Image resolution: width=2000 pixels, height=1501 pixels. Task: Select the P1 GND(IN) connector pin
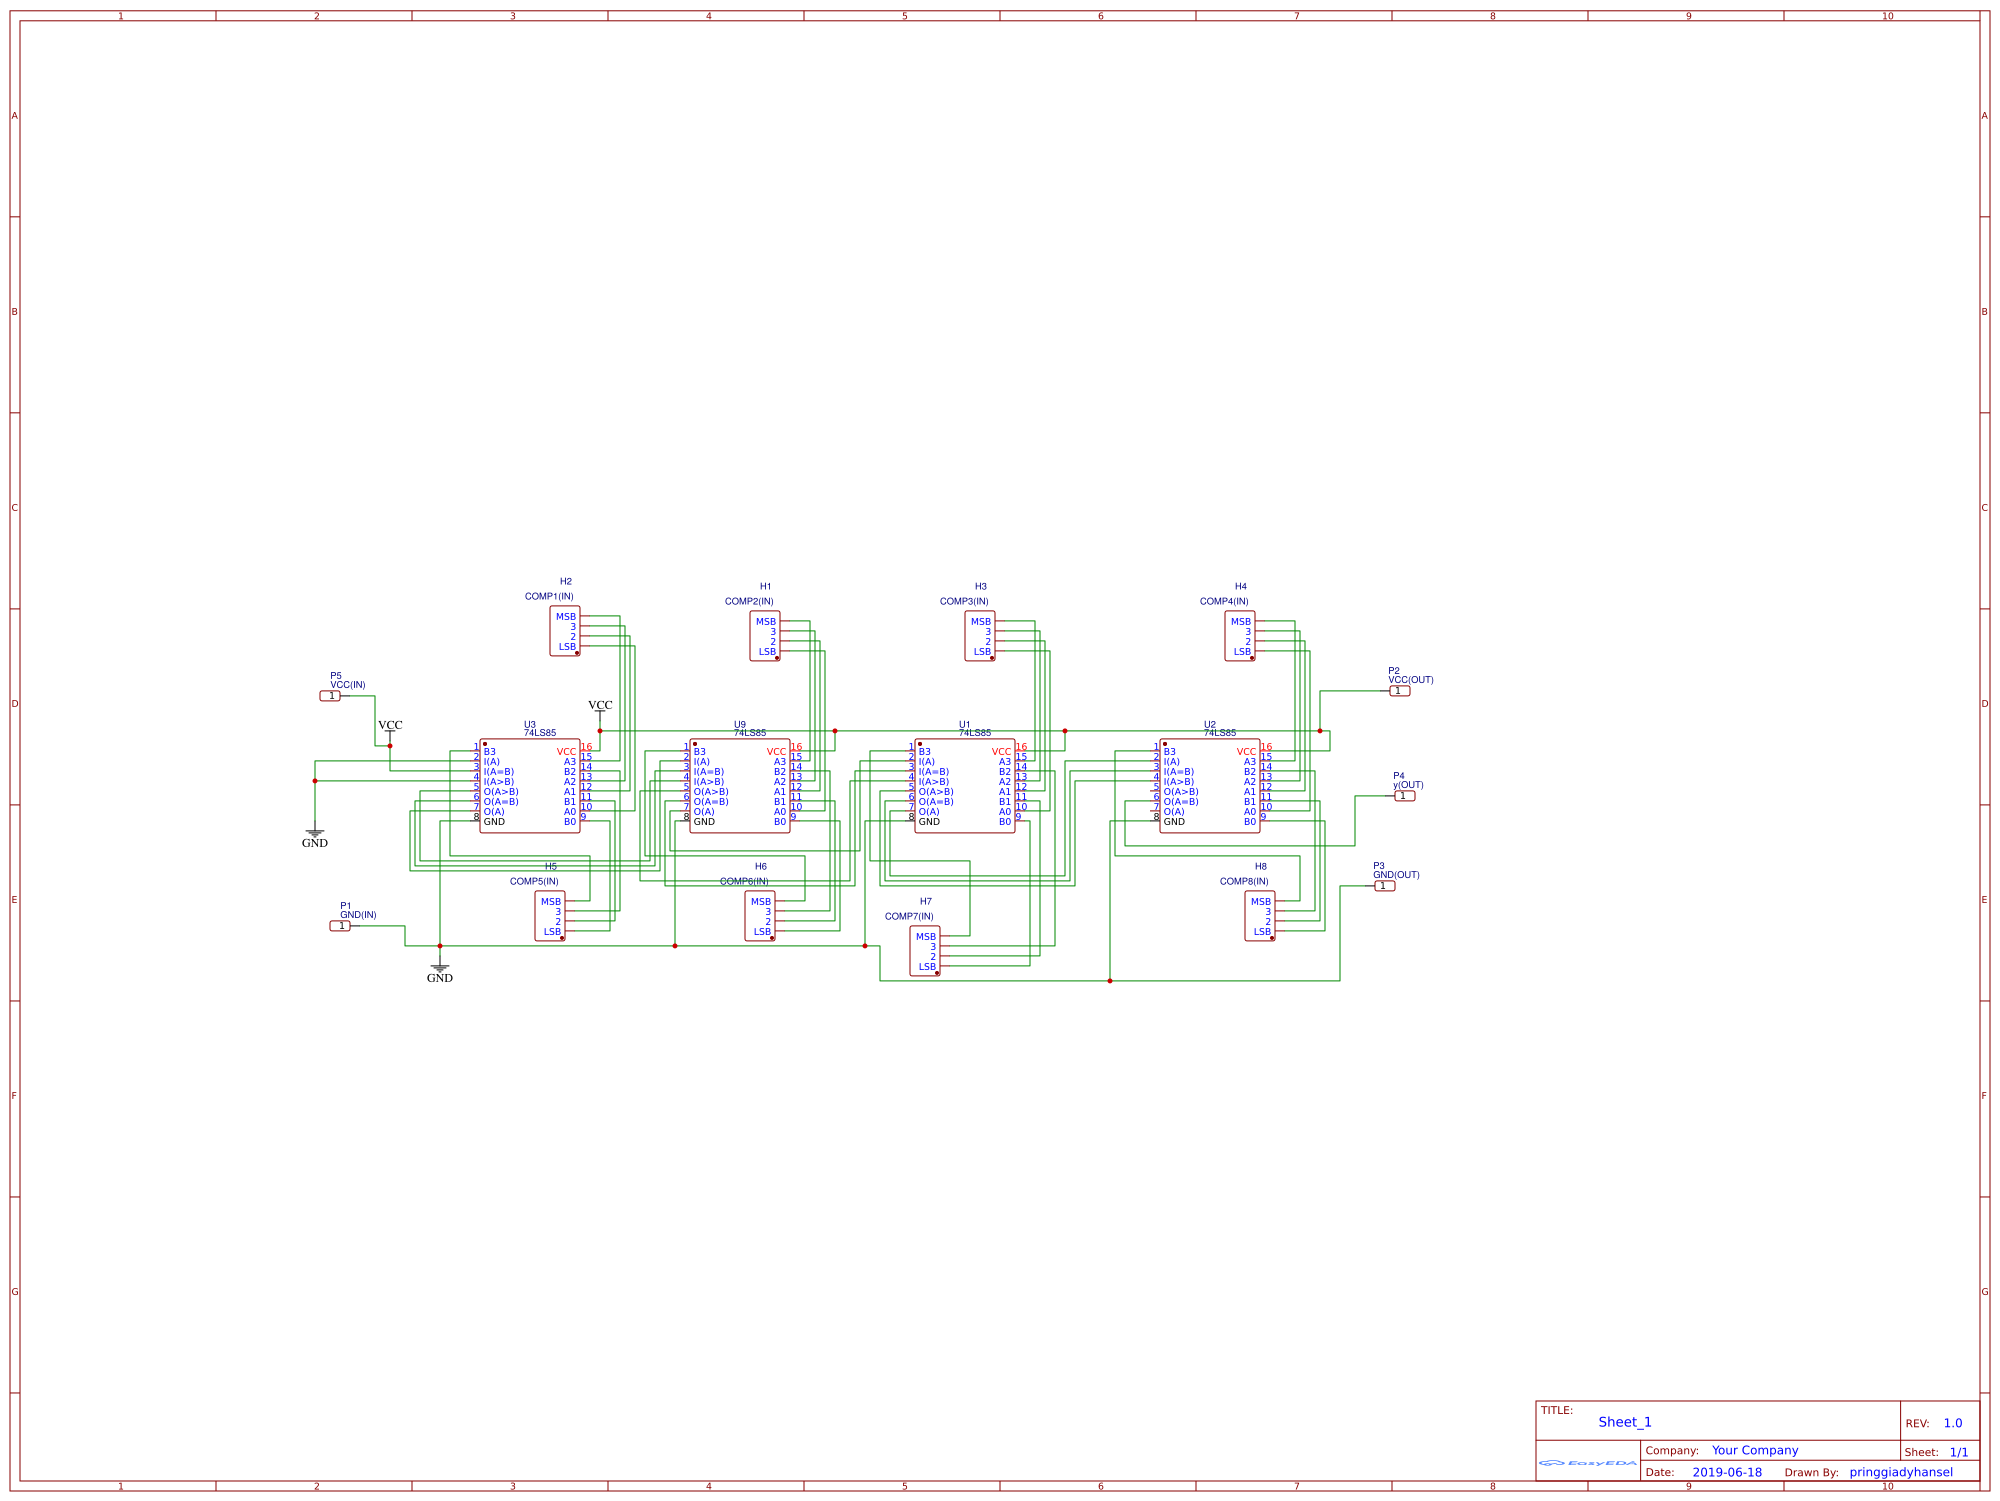341,926
